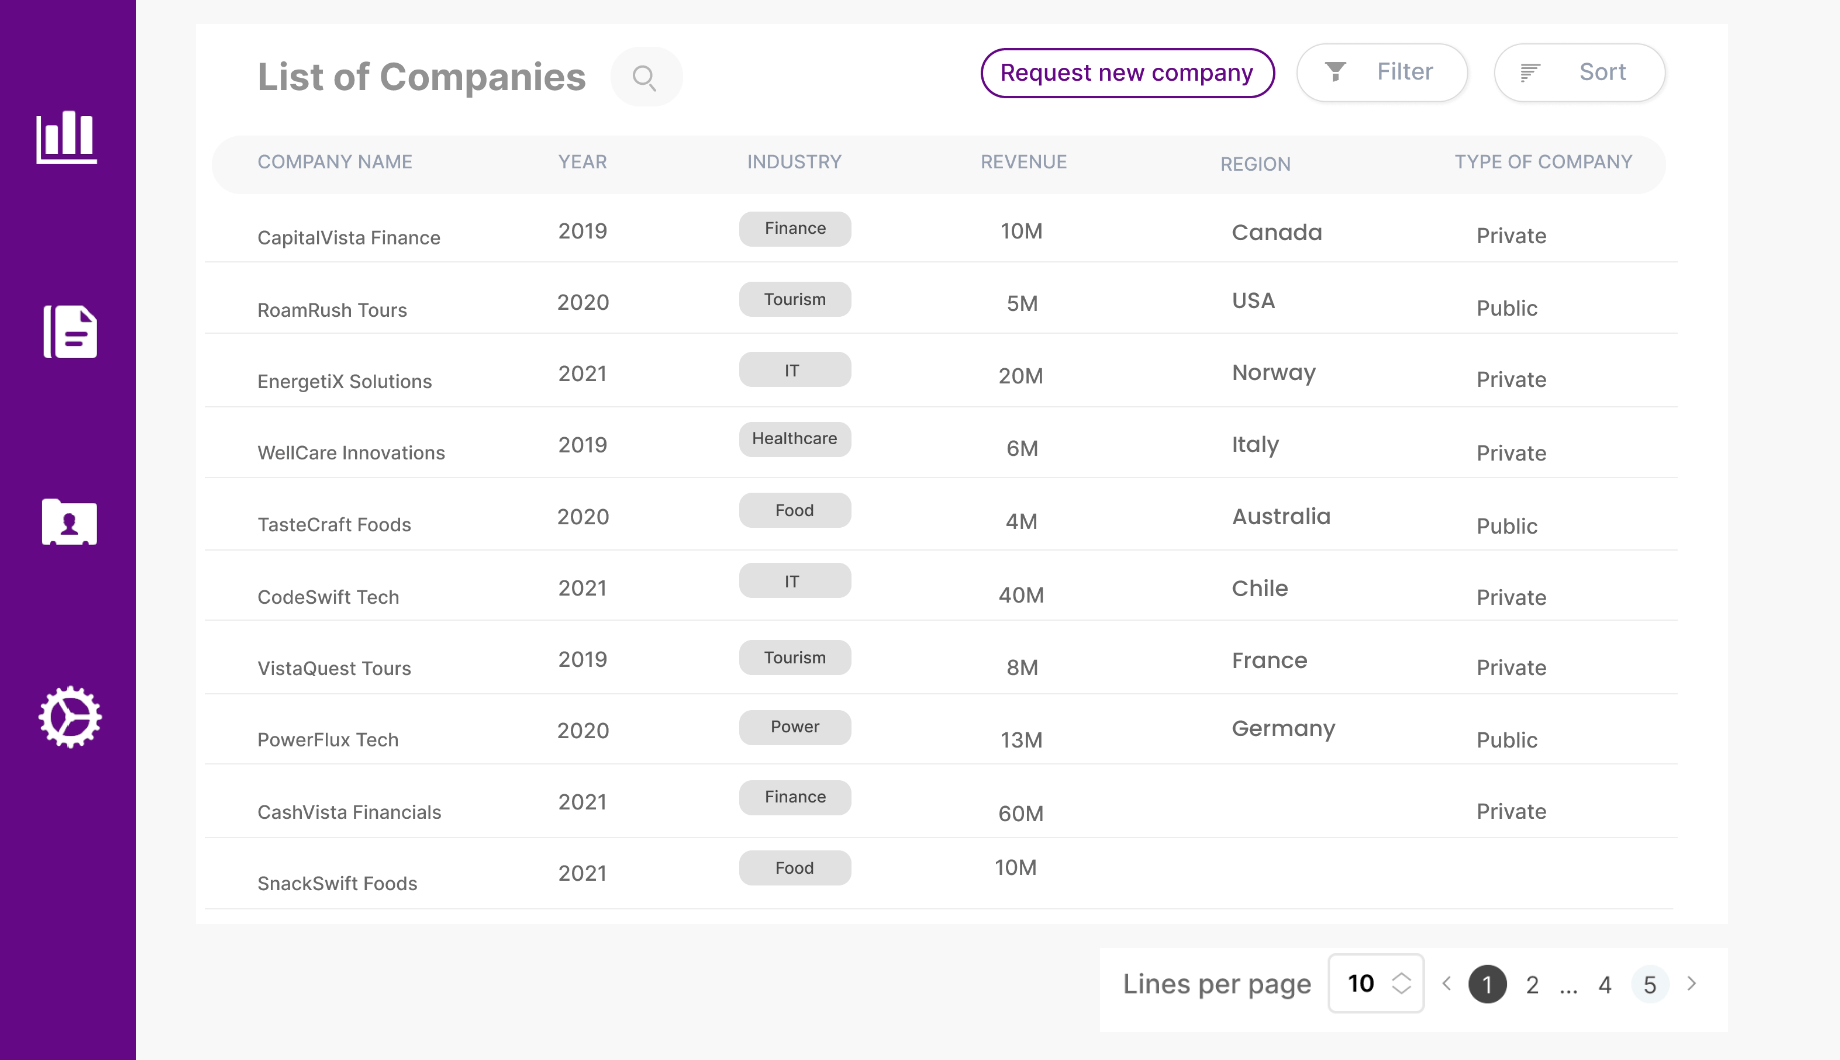Click the funnel icon inside the Filter button

(x=1337, y=72)
